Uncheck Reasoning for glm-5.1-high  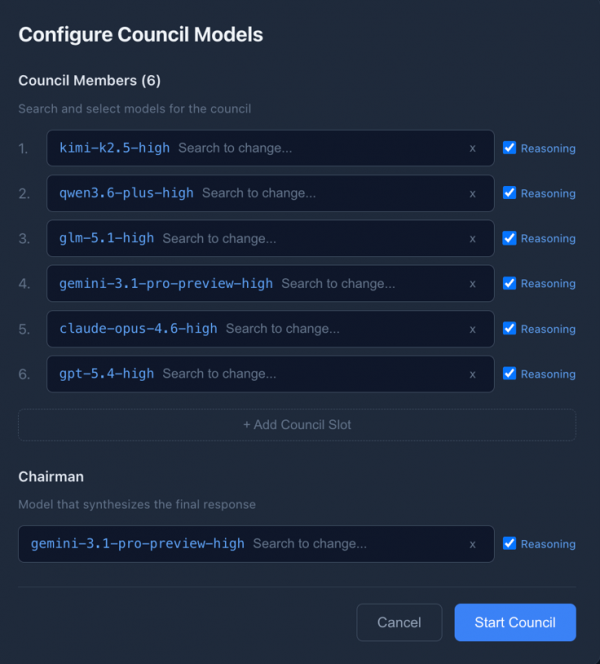pos(510,238)
